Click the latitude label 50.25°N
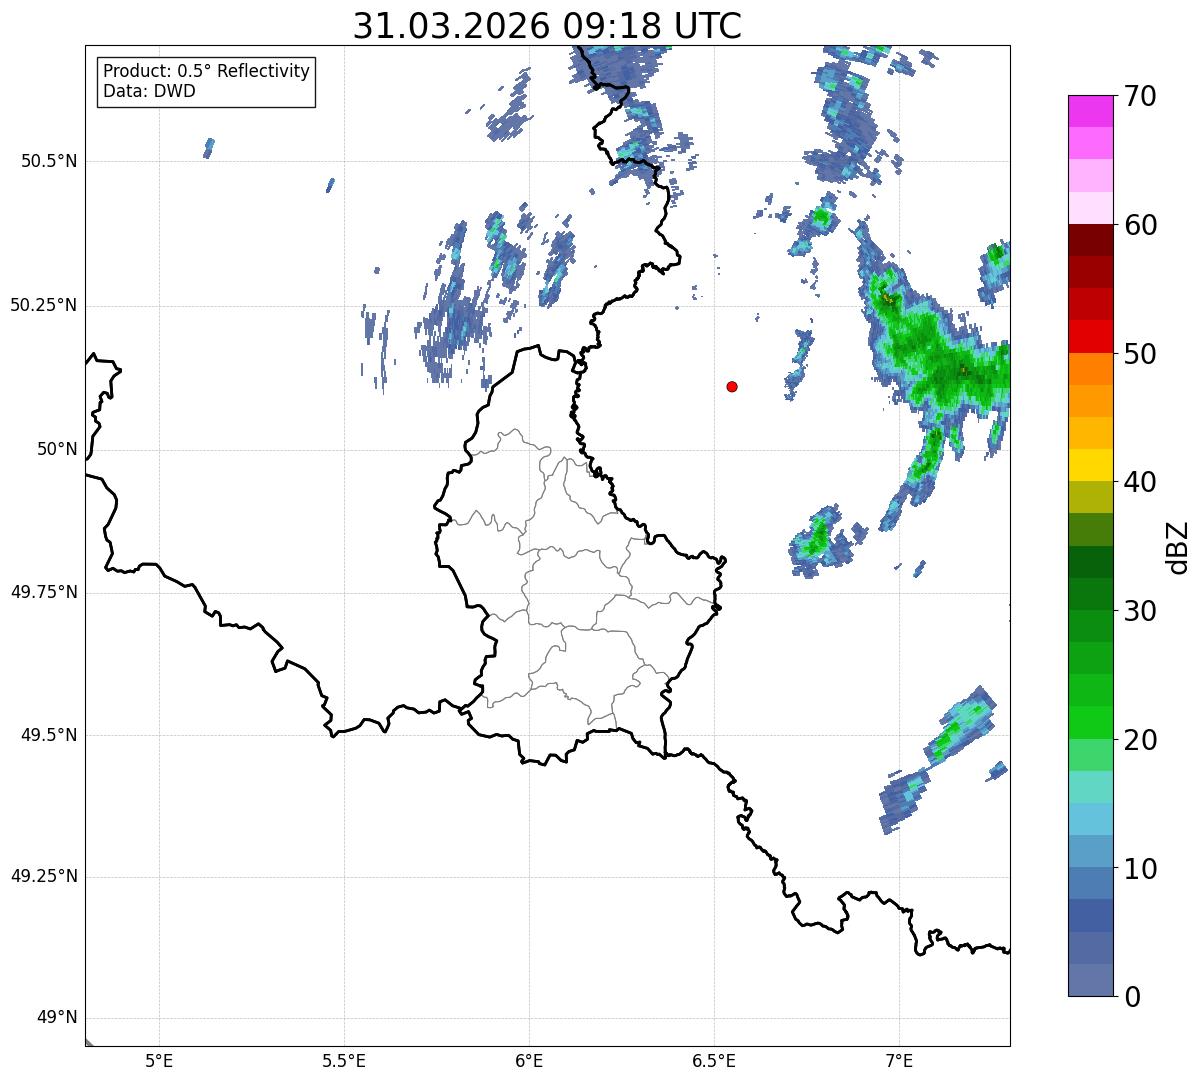This screenshot has height=1081, width=1202. coord(43,305)
